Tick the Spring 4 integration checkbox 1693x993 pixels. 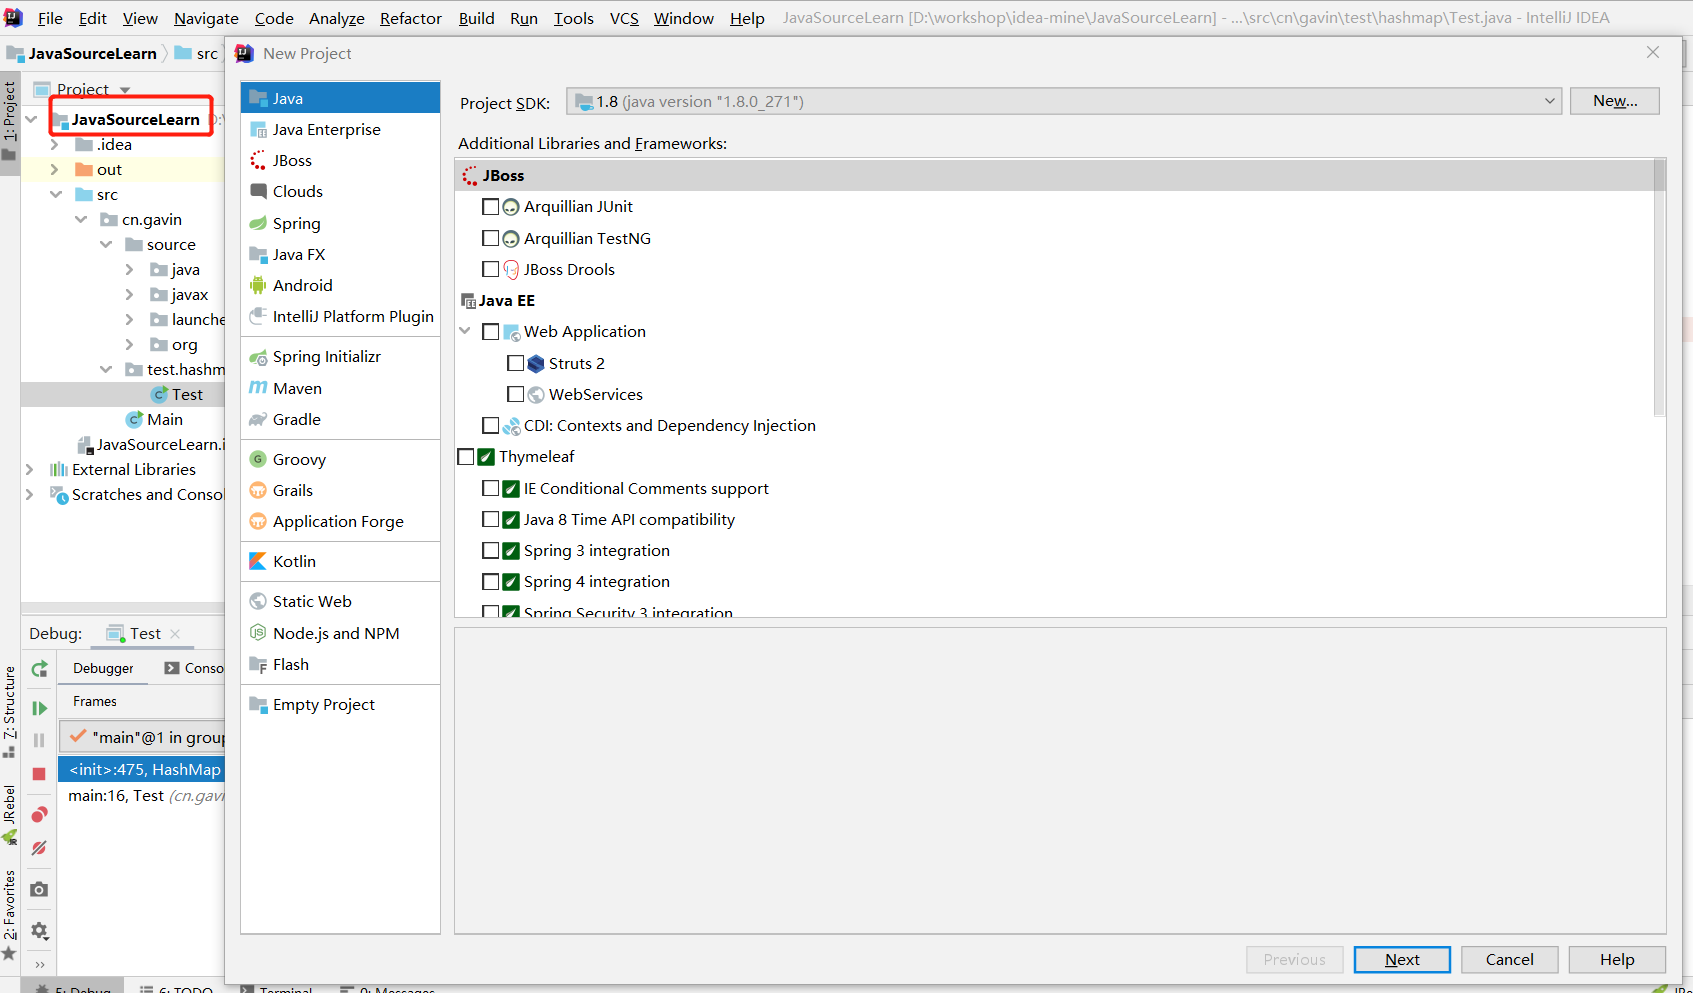tap(490, 582)
